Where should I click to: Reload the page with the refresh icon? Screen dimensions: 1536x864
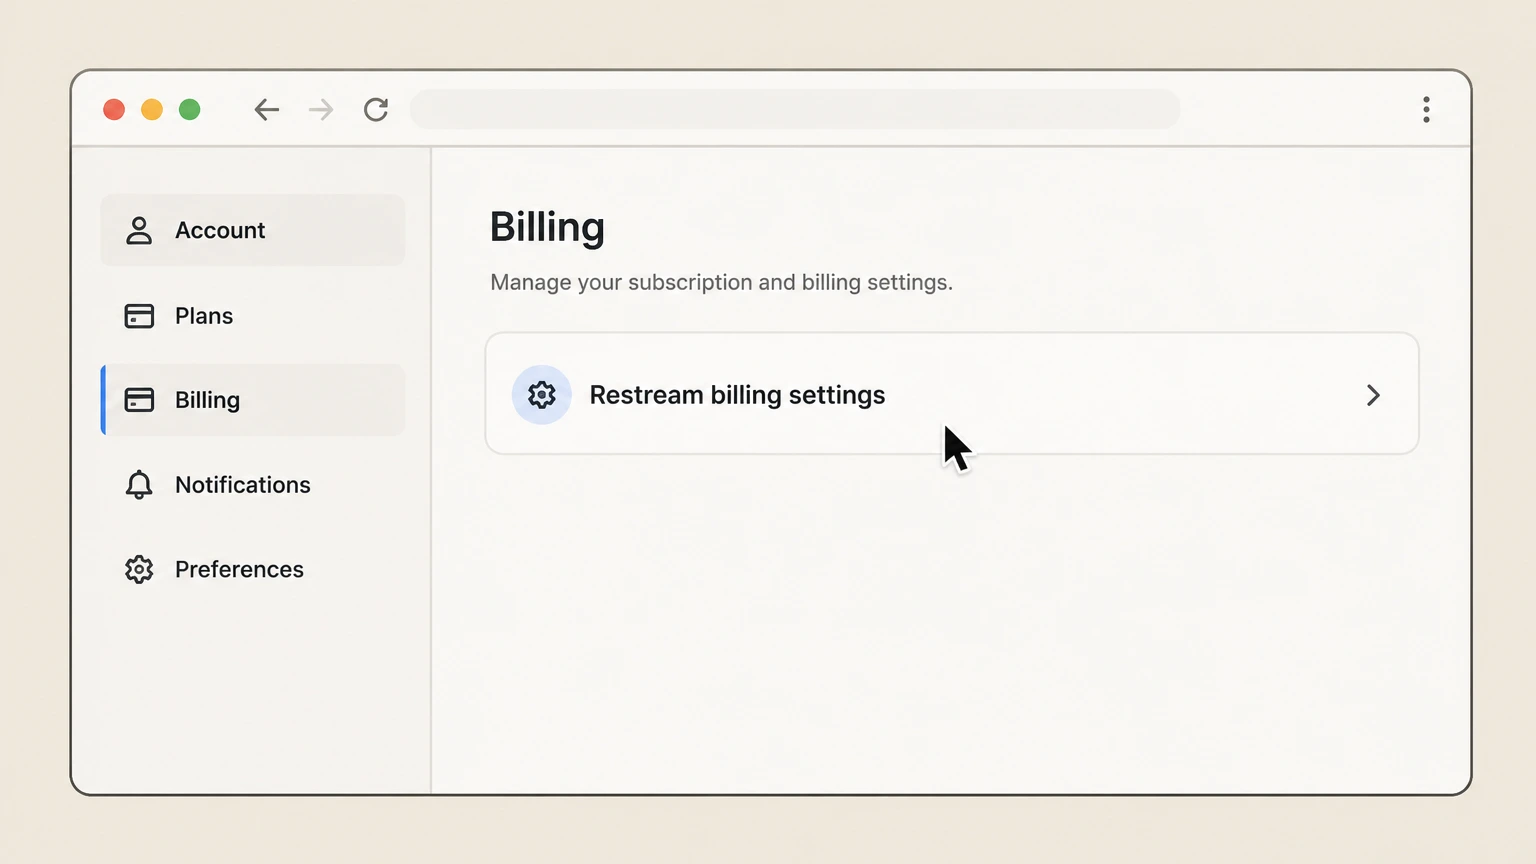coord(376,110)
